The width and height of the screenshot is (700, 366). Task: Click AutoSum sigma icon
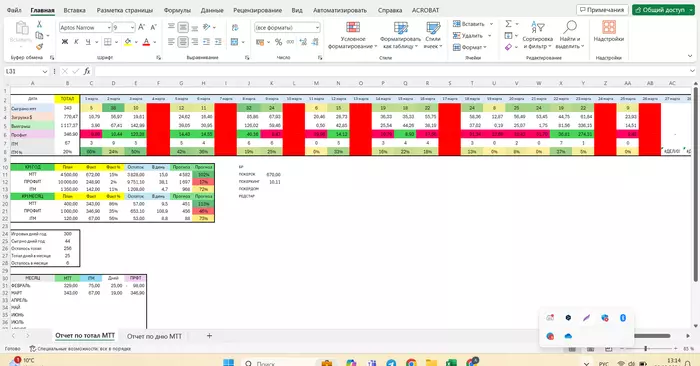(508, 24)
